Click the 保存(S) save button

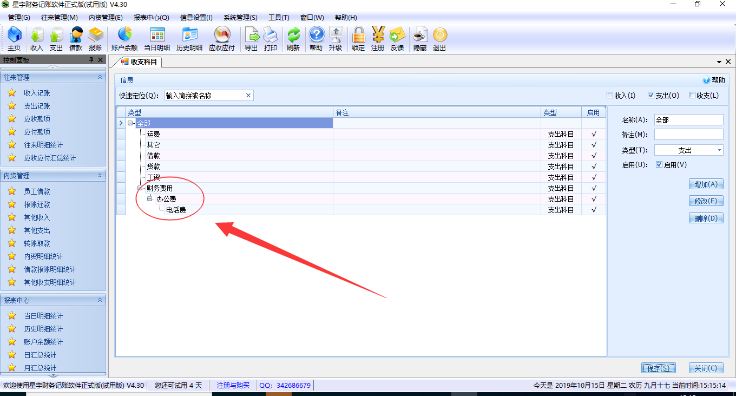click(x=659, y=368)
